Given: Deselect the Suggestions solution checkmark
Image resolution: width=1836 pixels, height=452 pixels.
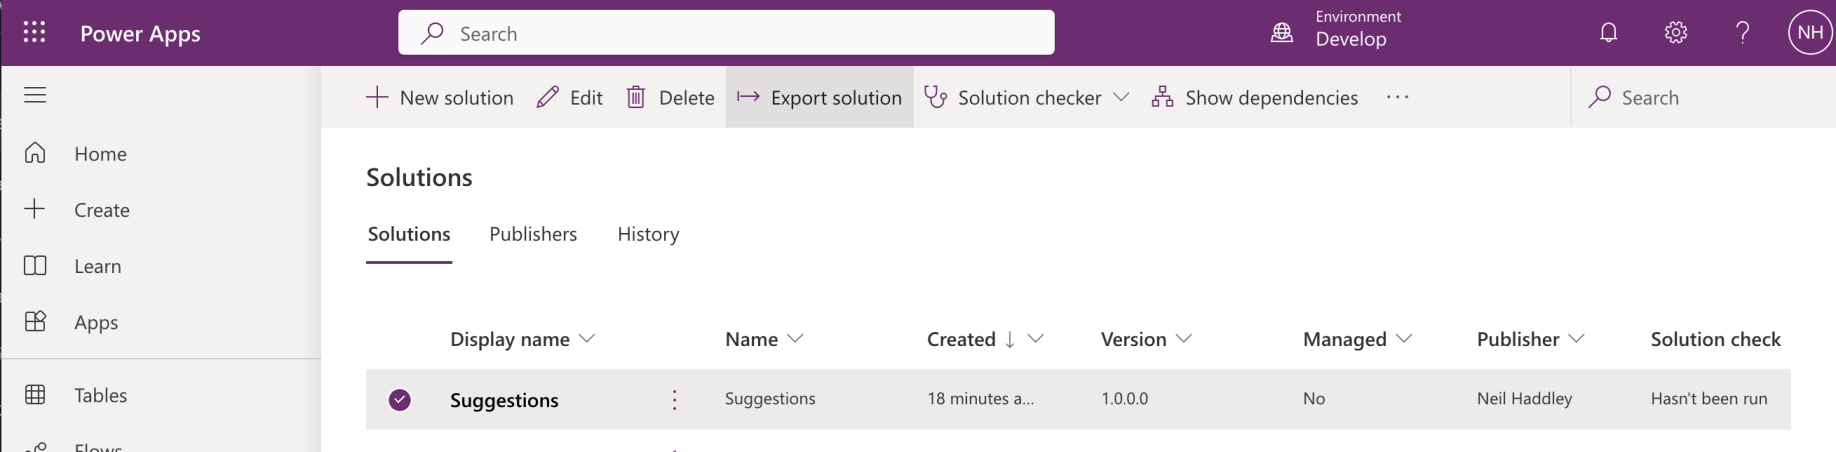Looking at the screenshot, I should [x=400, y=400].
